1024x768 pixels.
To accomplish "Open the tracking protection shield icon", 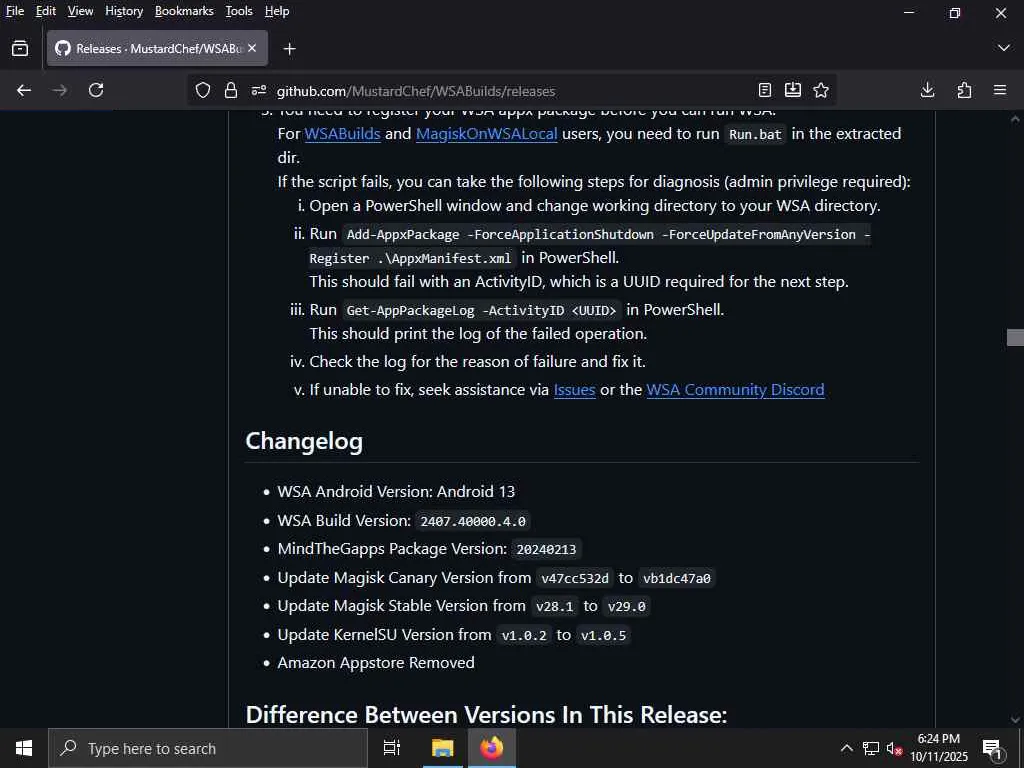I will [203, 91].
